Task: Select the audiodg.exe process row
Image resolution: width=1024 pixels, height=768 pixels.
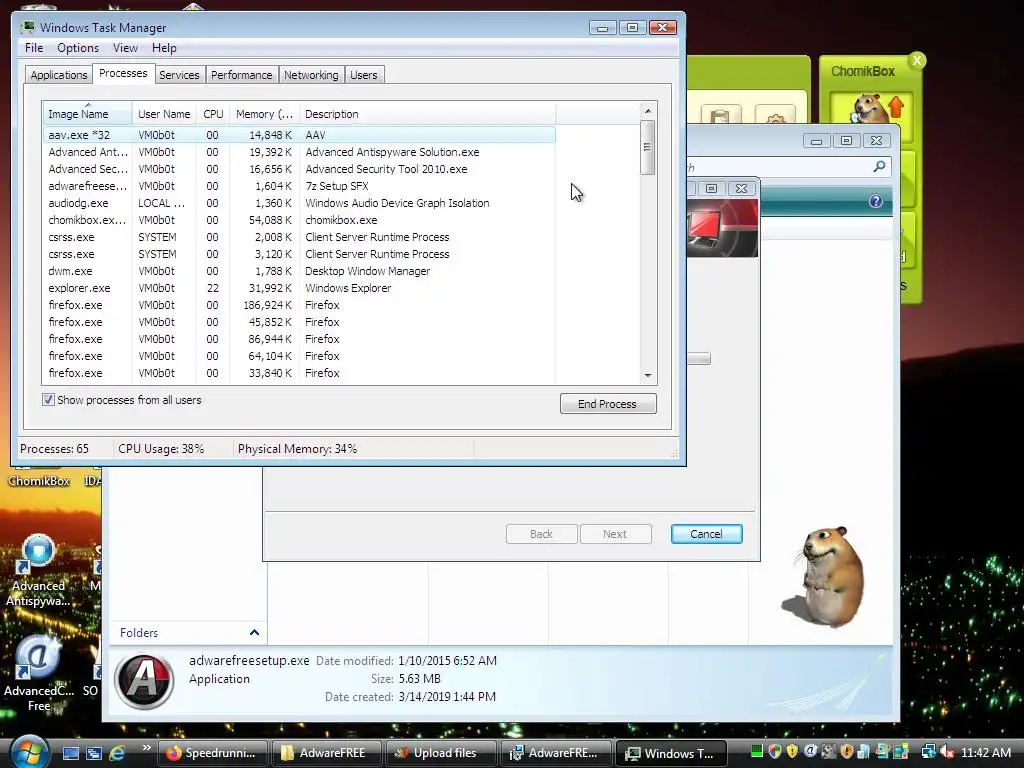Action: [x=299, y=203]
